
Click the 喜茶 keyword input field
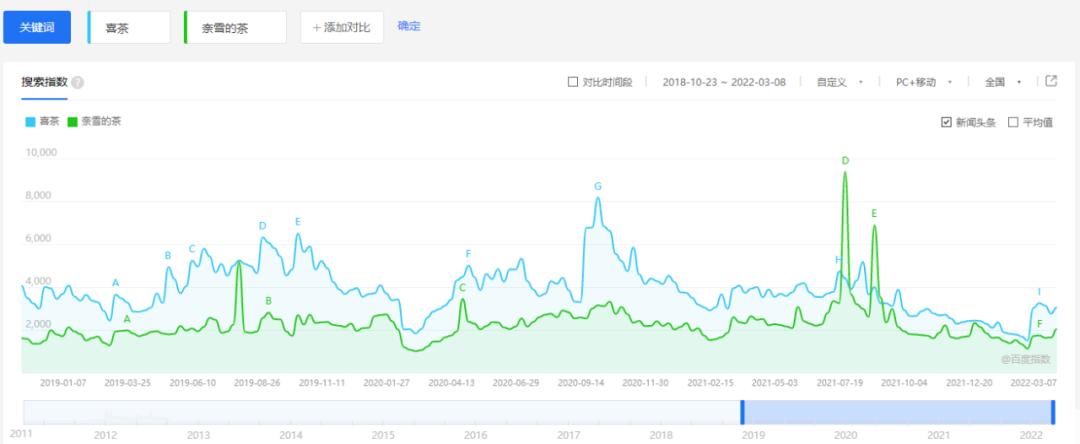(129, 28)
